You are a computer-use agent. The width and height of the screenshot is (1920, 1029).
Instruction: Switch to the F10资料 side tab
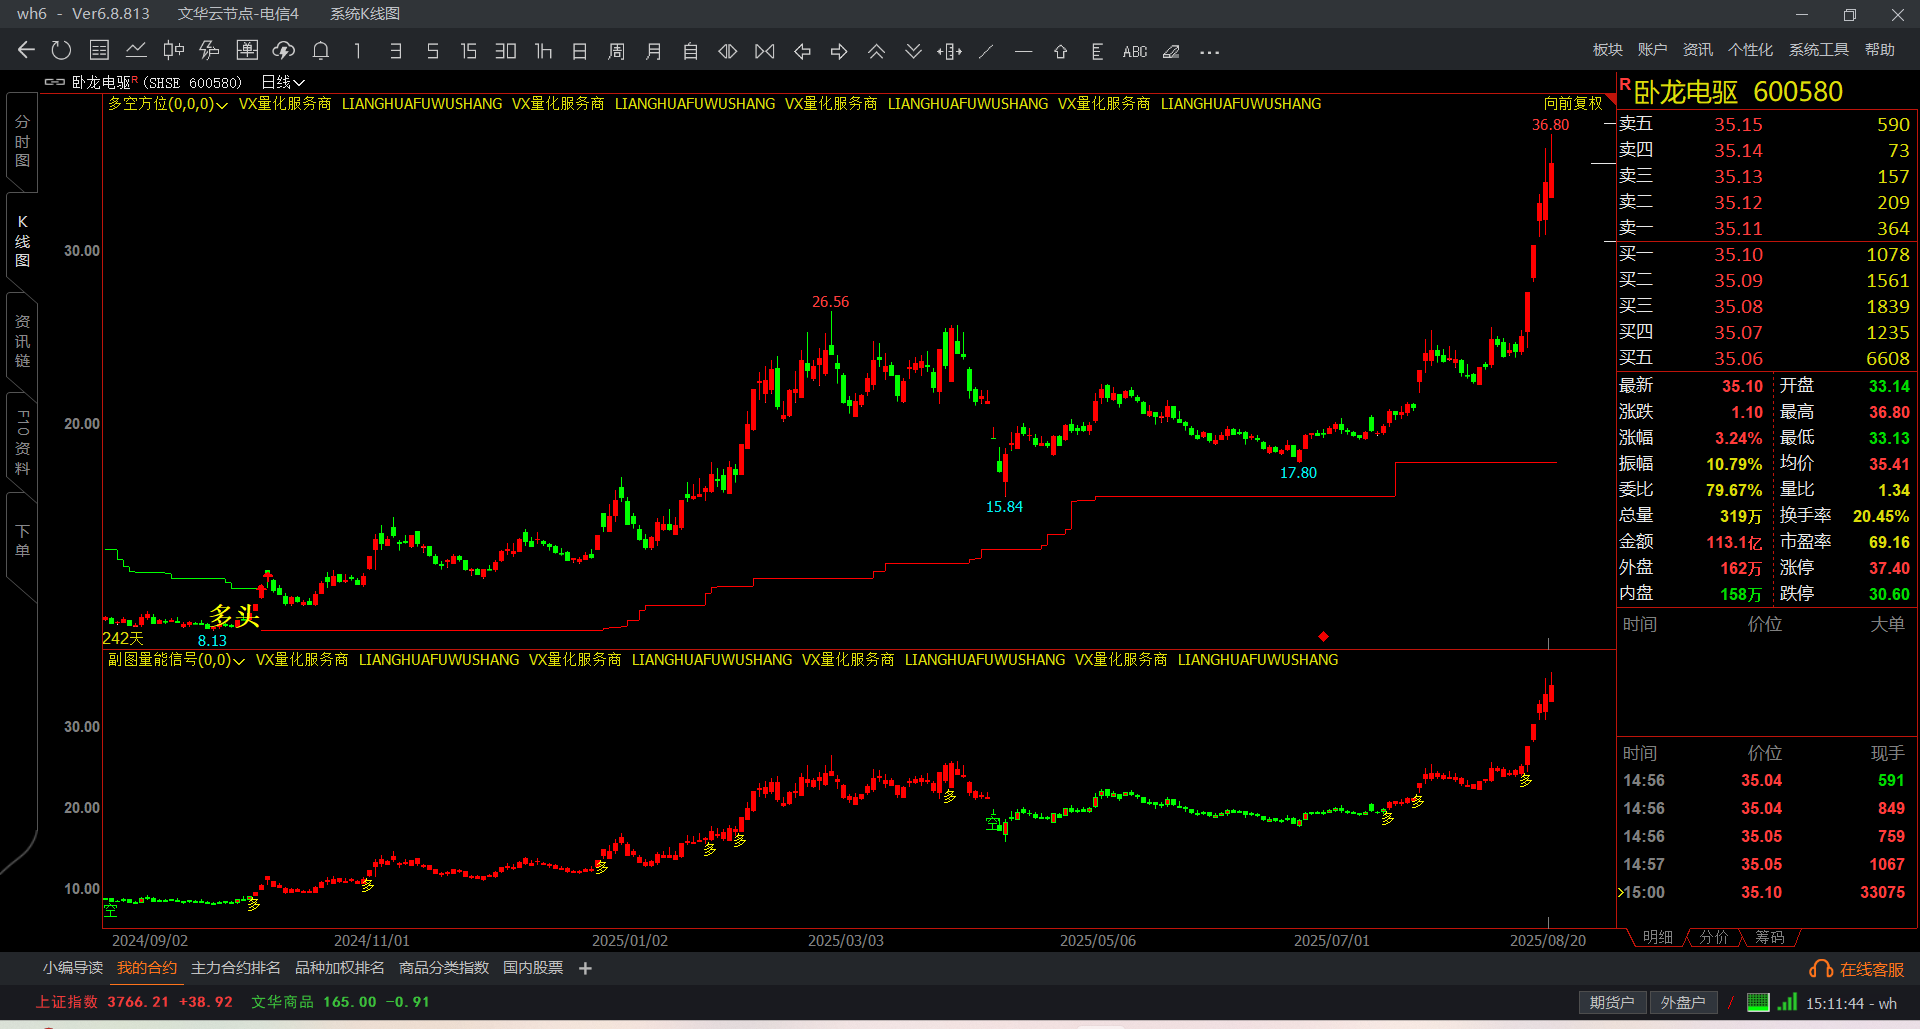coord(22,442)
